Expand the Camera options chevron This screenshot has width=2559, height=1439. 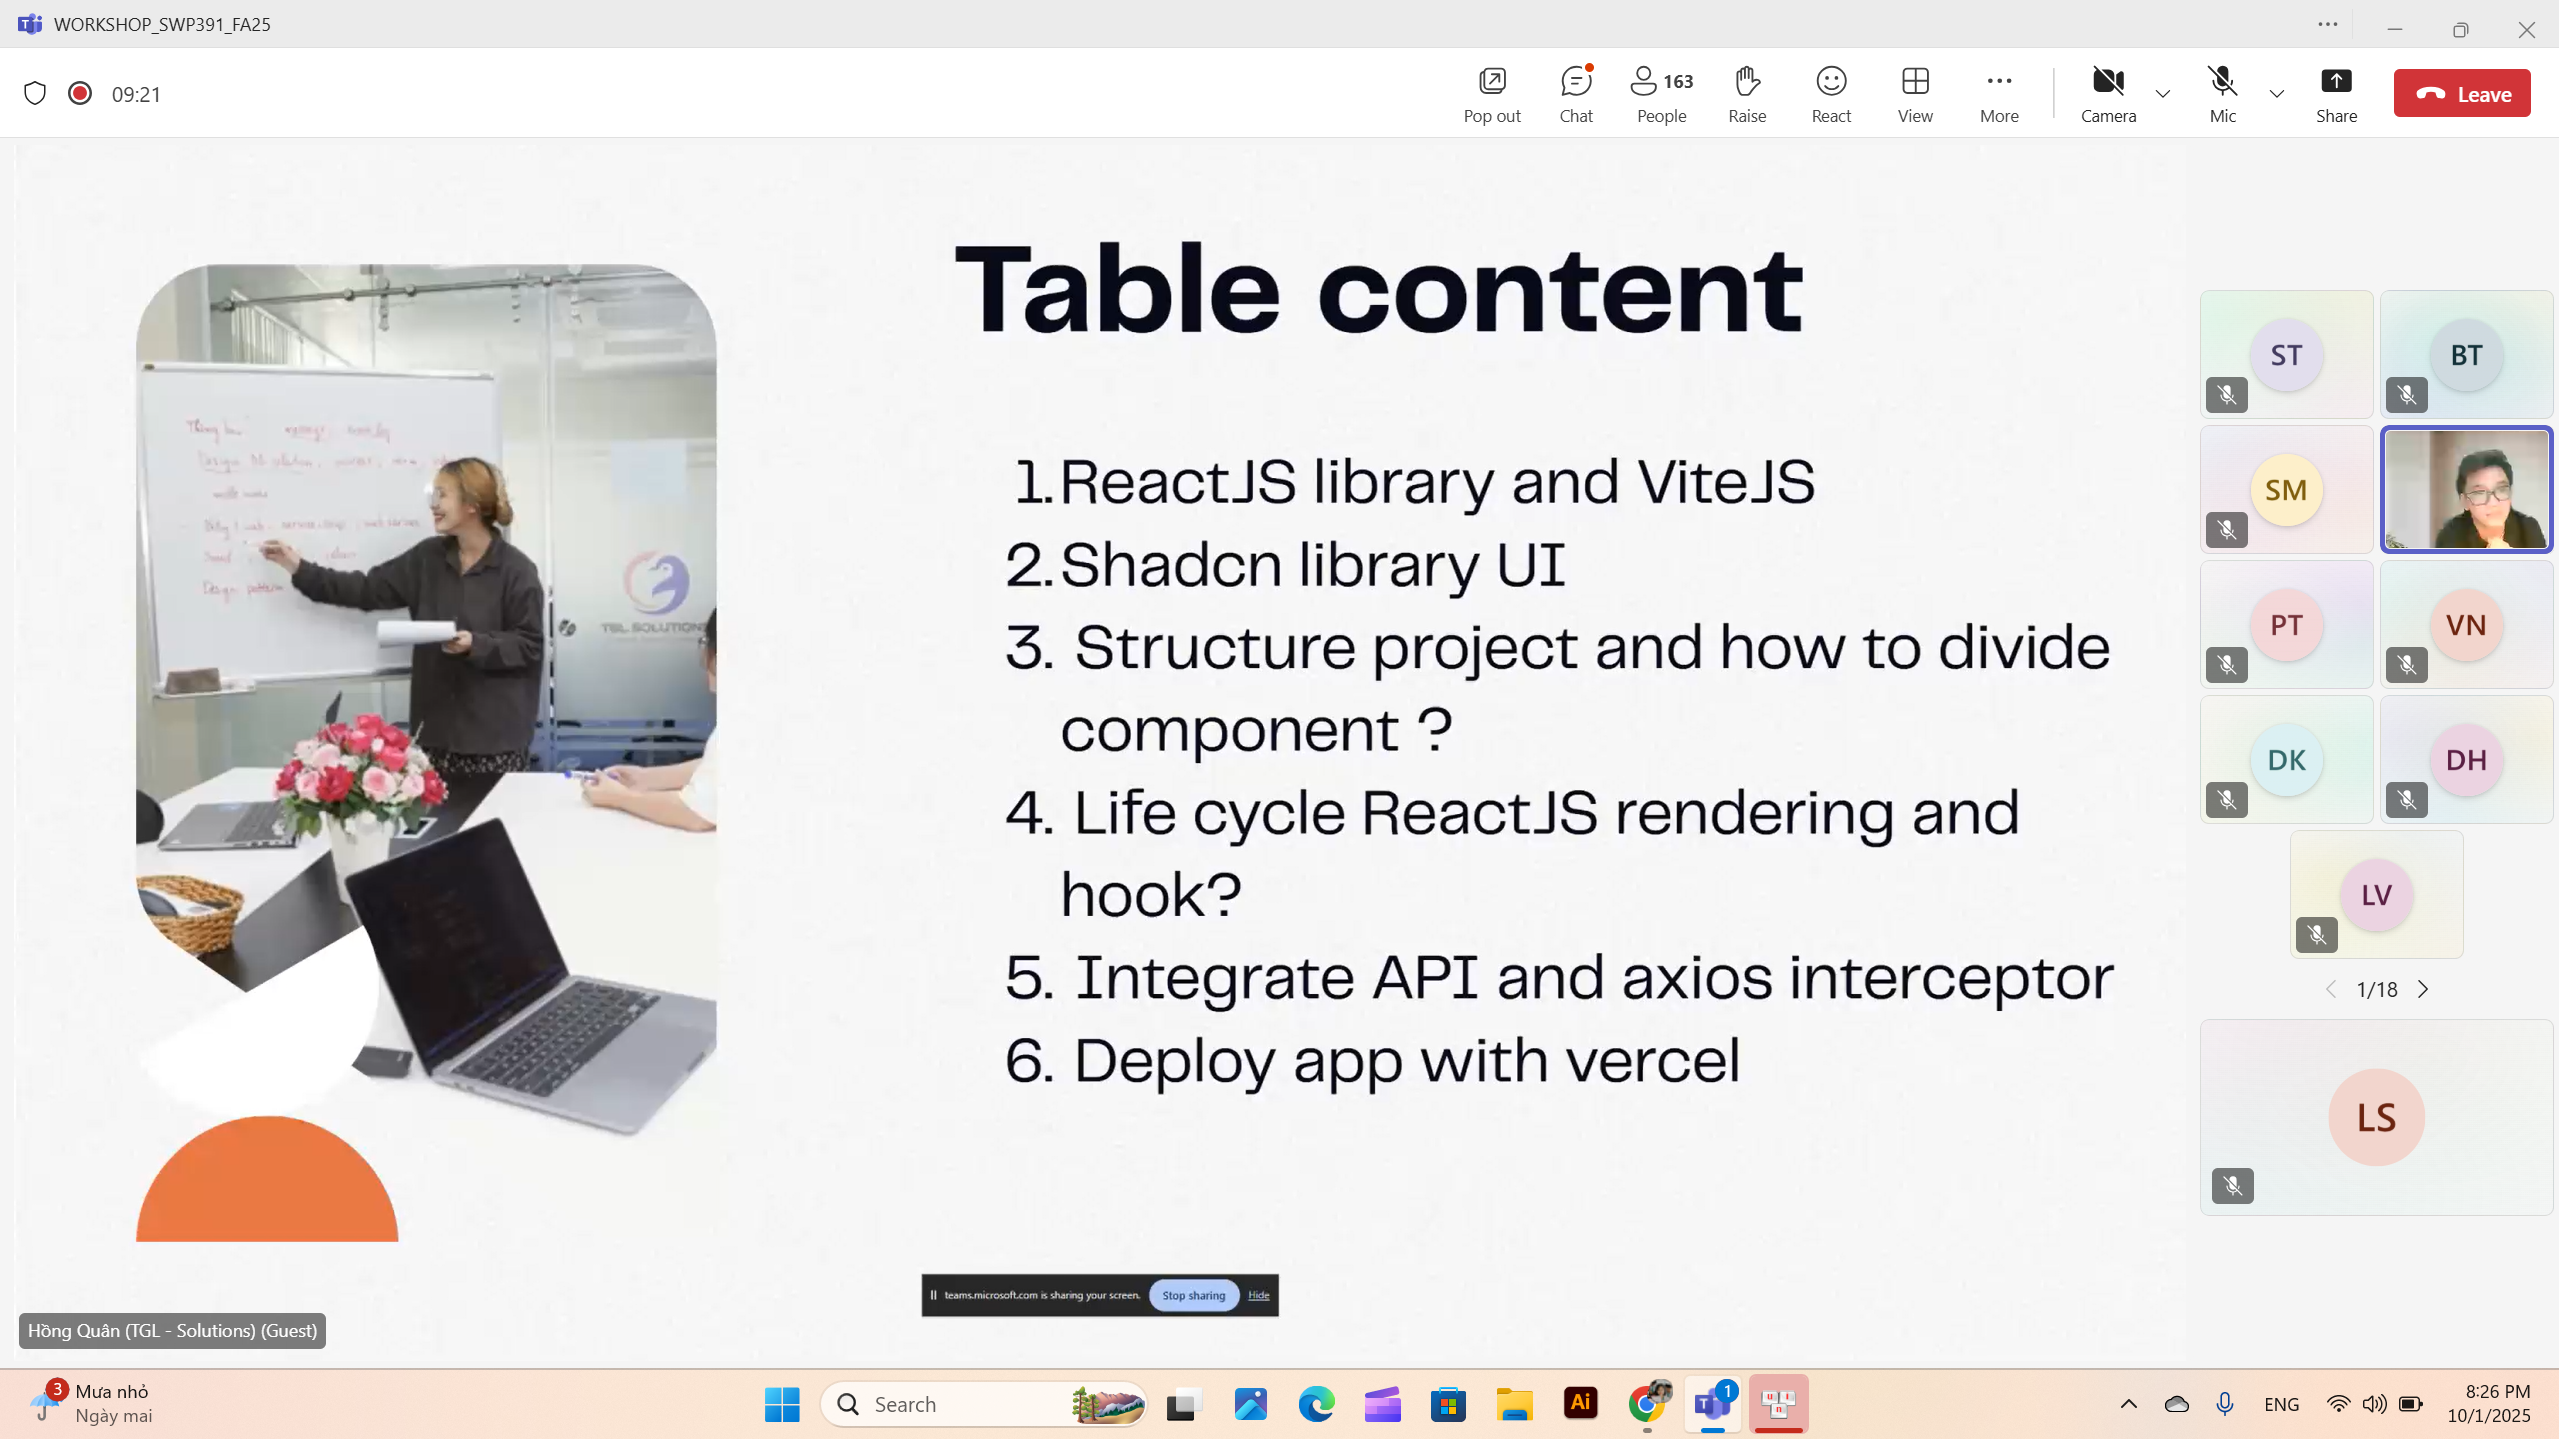click(x=2162, y=94)
